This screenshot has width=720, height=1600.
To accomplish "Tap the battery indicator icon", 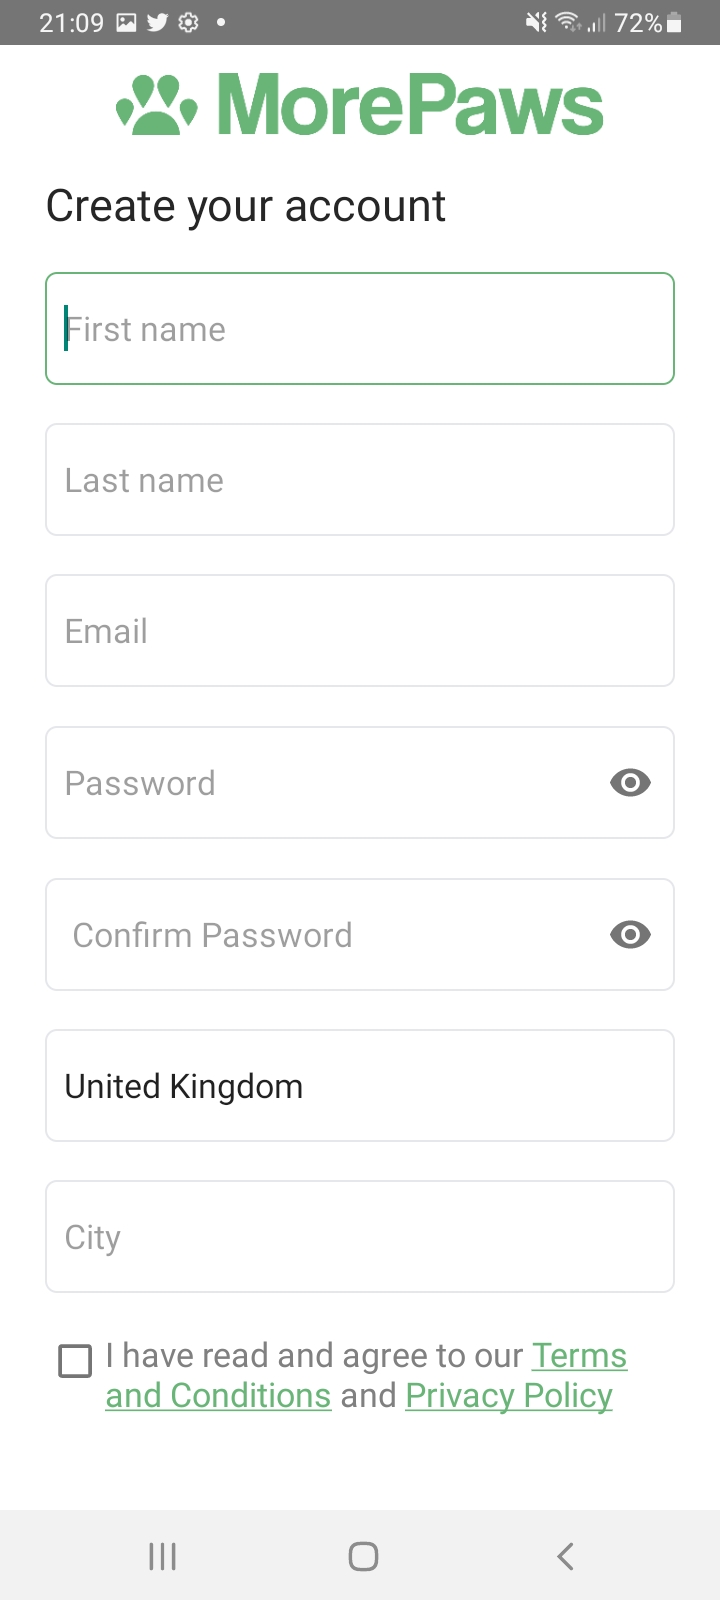I will (x=674, y=22).
